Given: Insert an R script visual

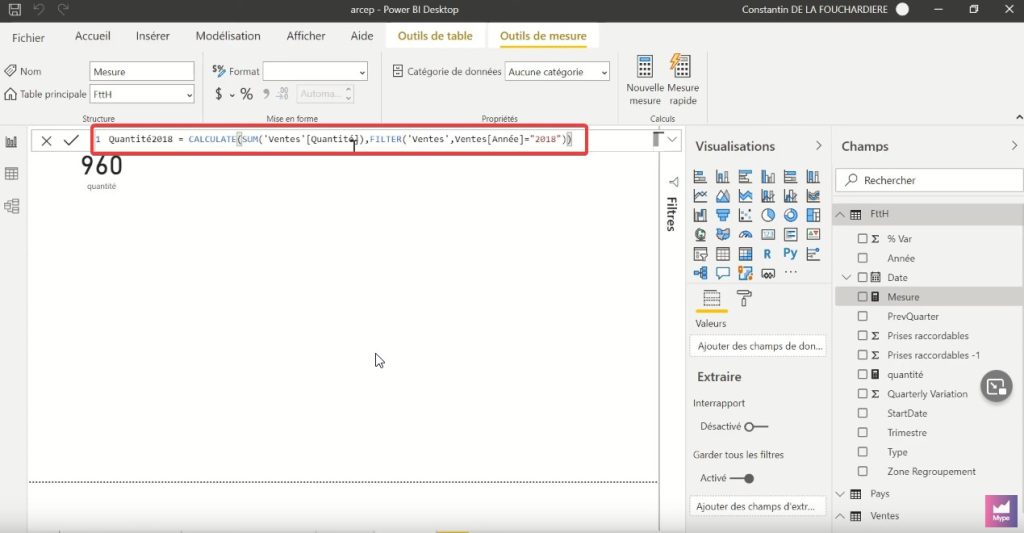Looking at the screenshot, I should pos(767,254).
